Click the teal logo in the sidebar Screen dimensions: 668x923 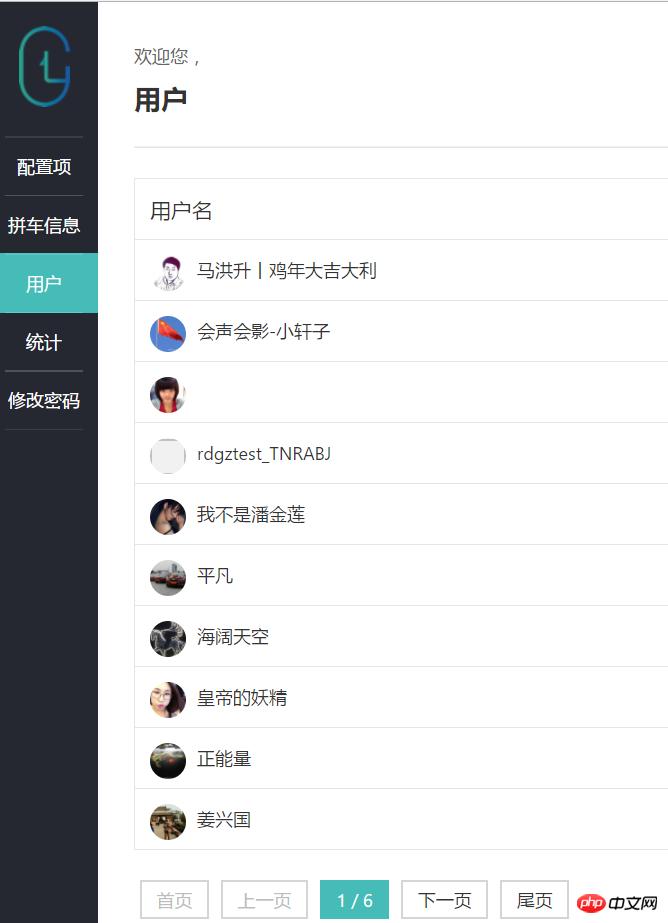pos(44,67)
